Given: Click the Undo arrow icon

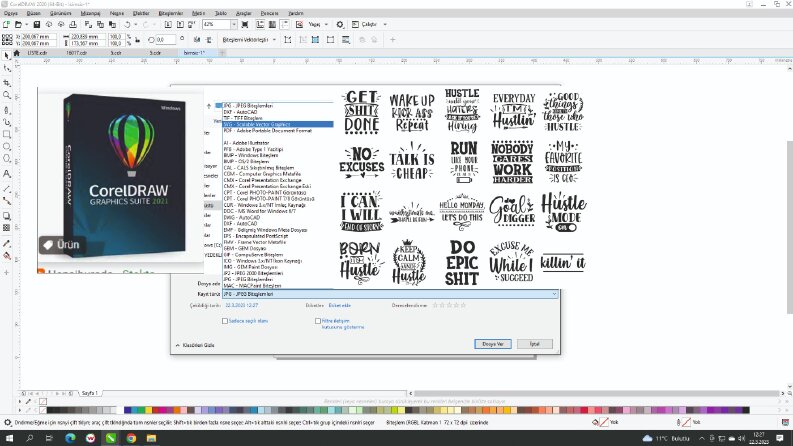Looking at the screenshot, I should click(127, 24).
